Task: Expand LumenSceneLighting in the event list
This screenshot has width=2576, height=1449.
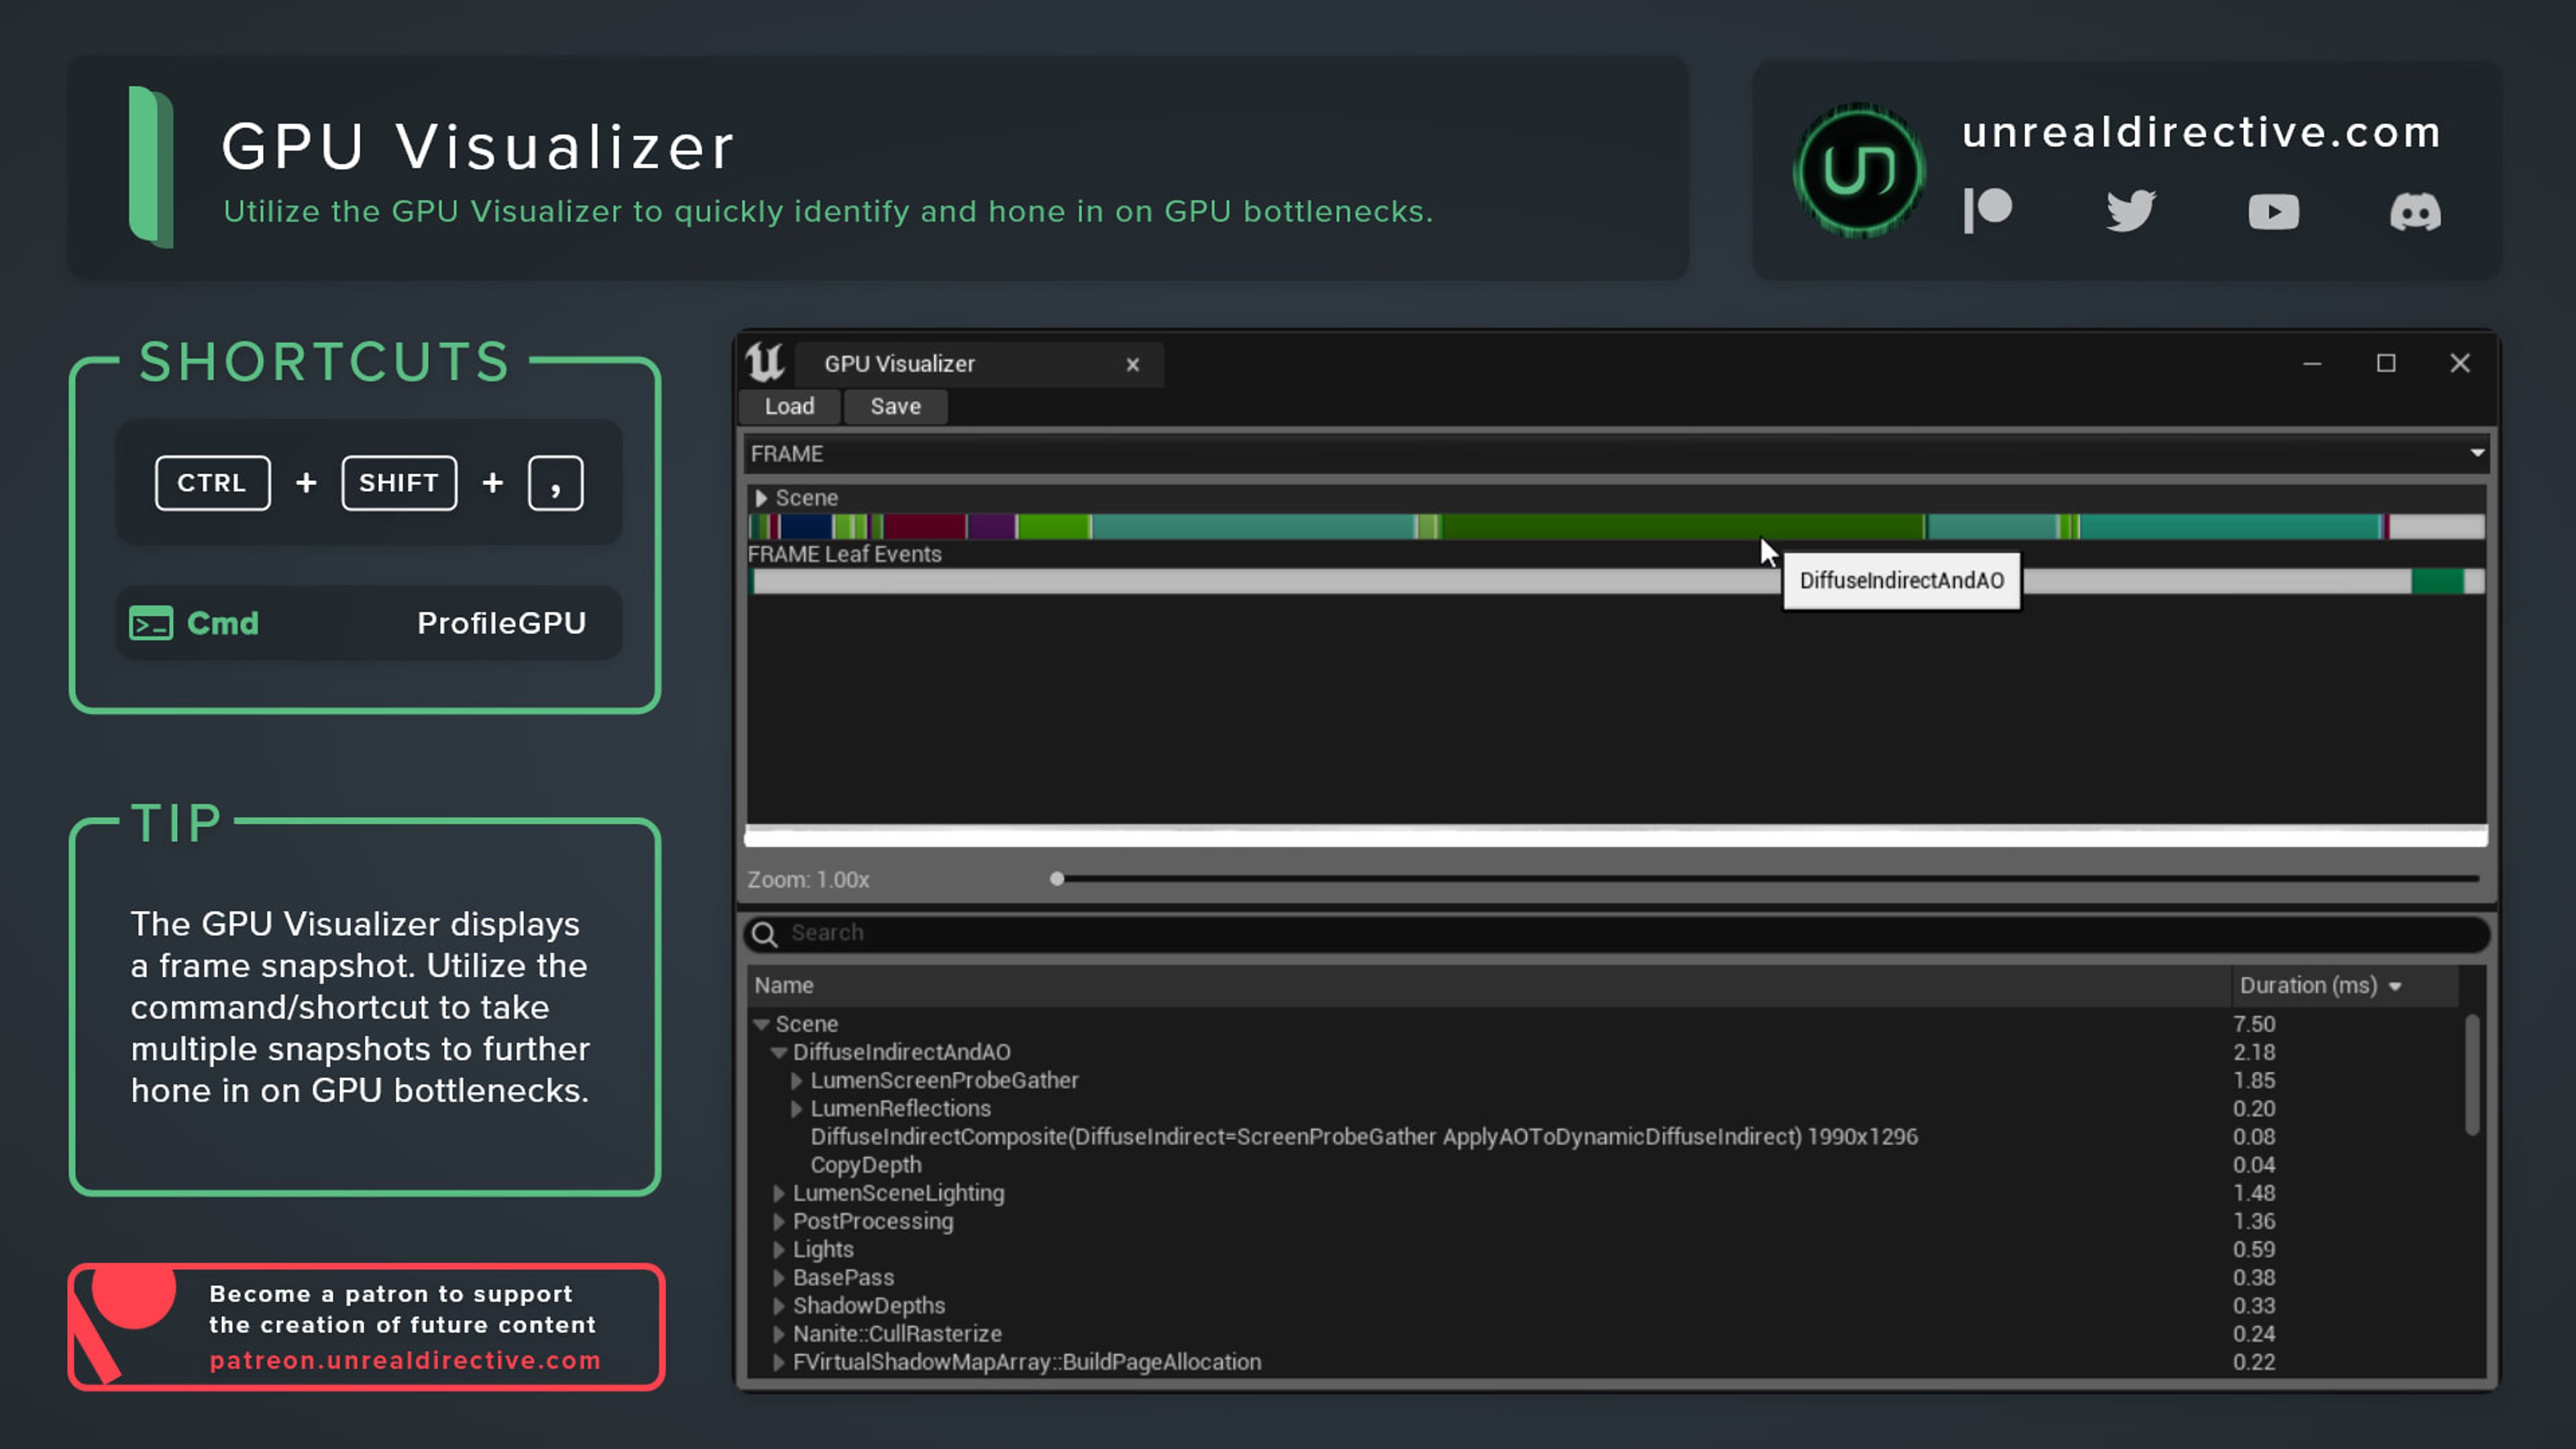Action: [779, 1193]
